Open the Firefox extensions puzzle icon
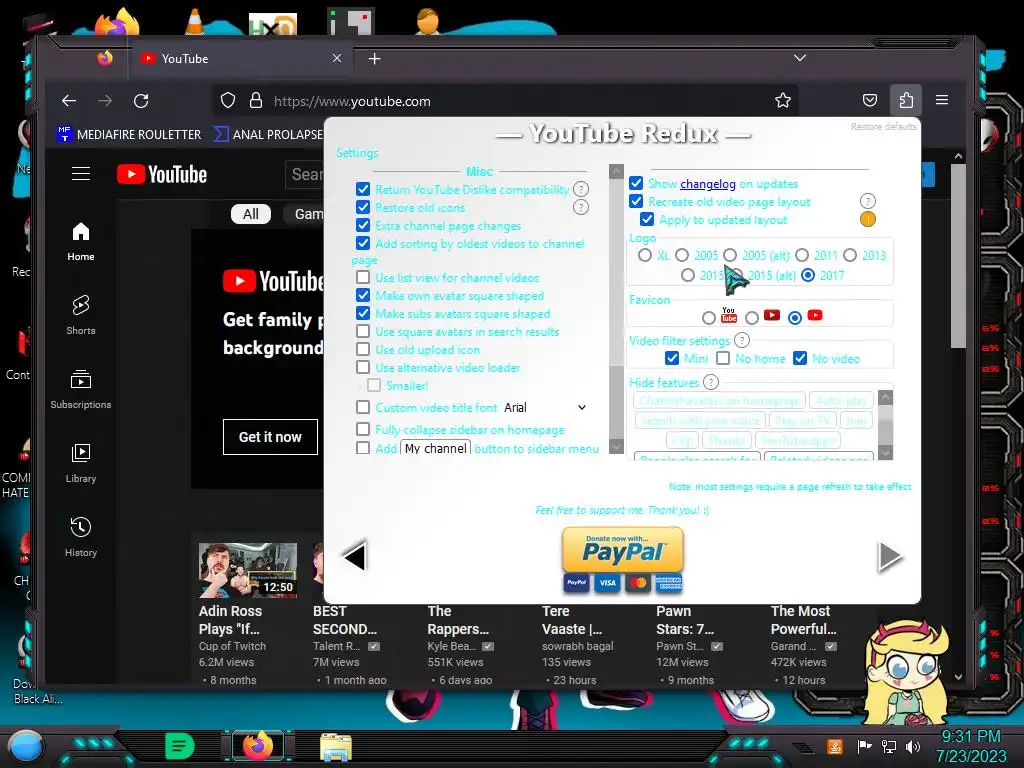This screenshot has height=768, width=1024. click(x=906, y=101)
